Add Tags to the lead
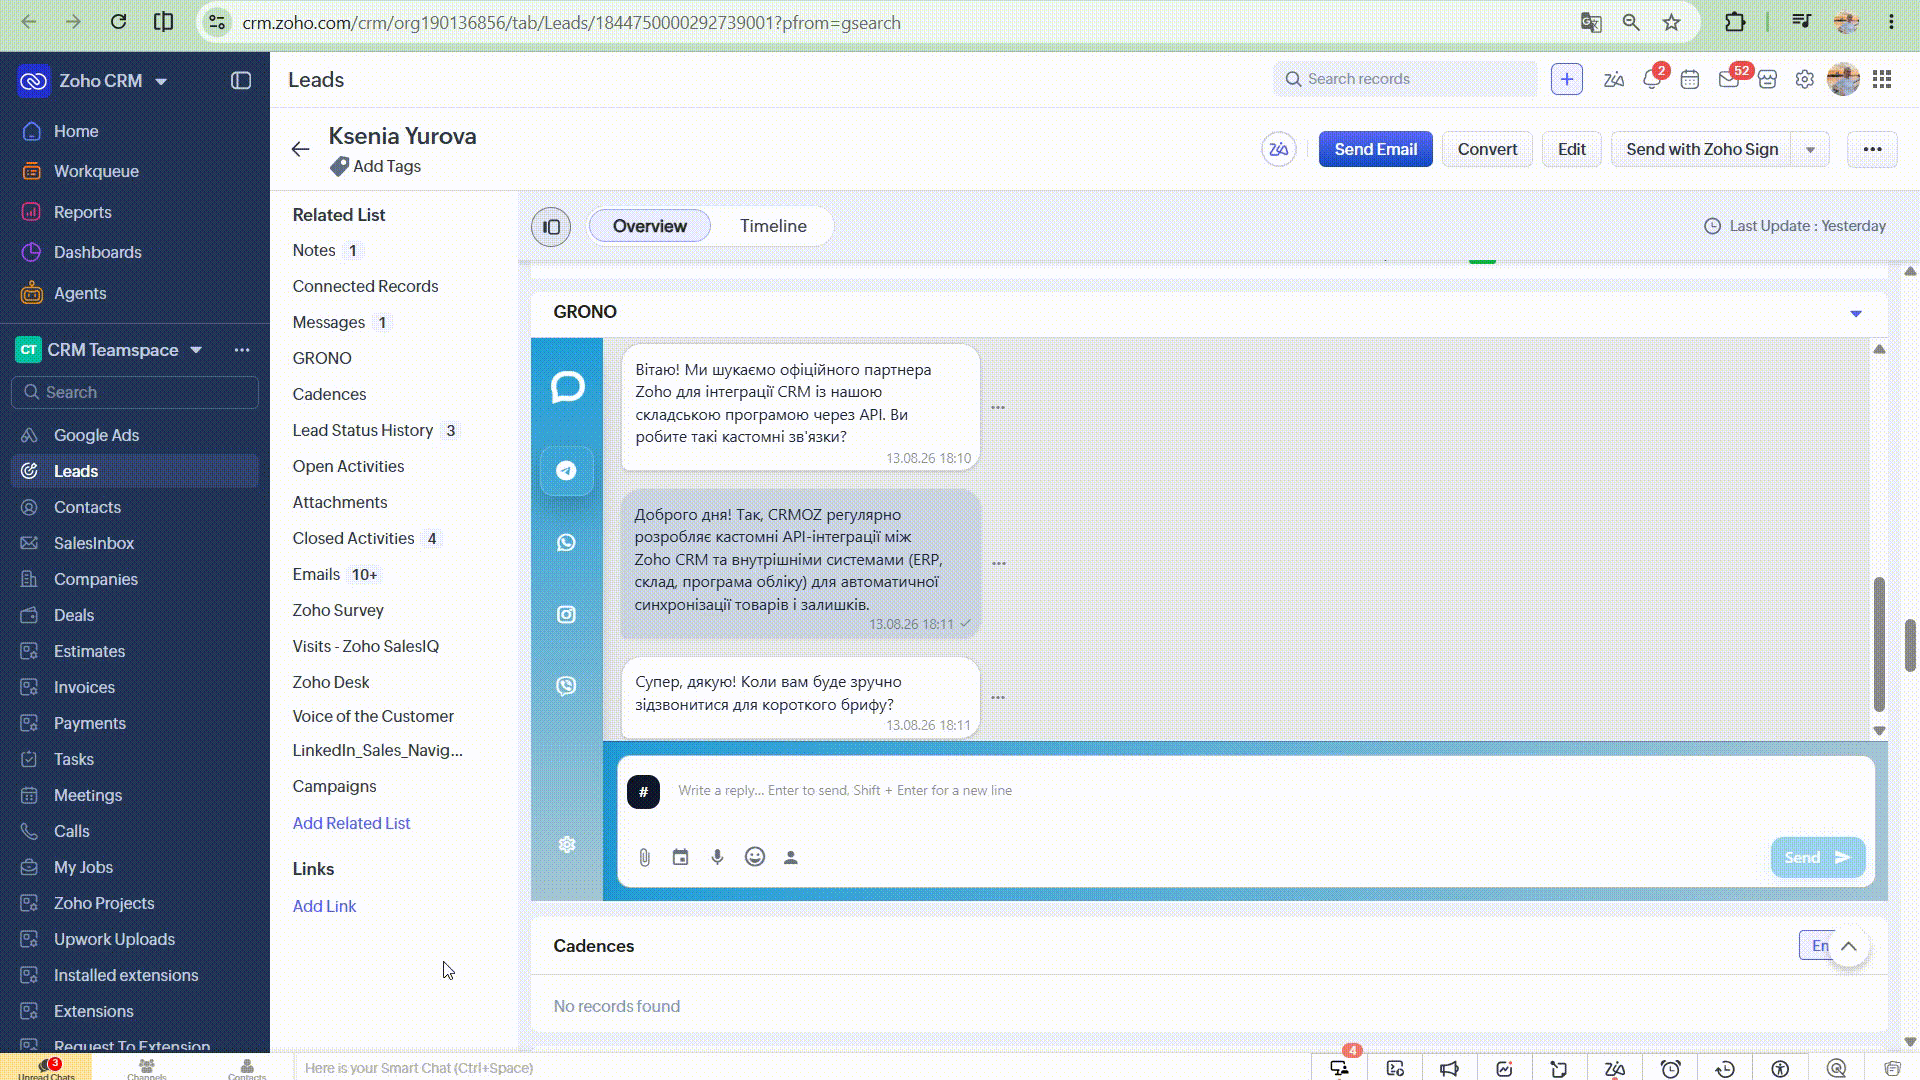 (376, 166)
